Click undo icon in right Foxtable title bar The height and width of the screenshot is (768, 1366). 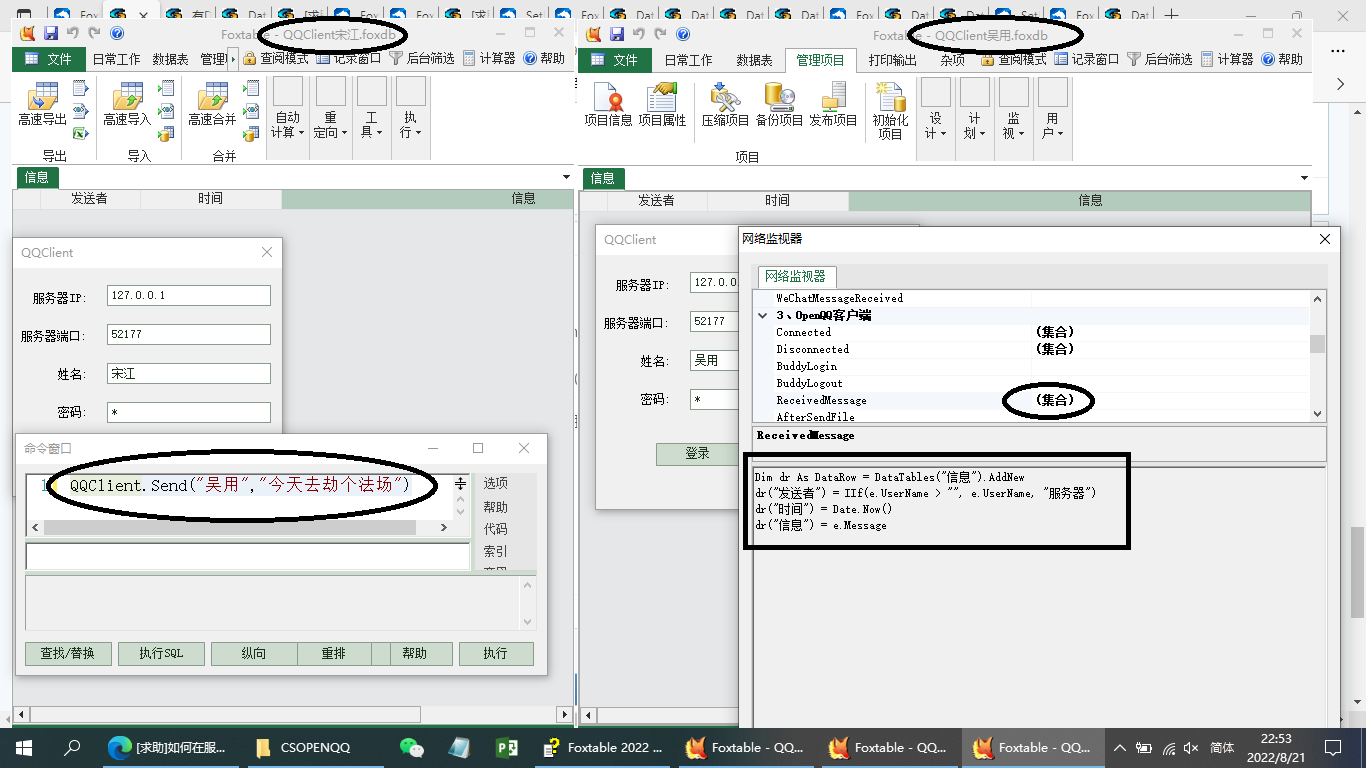coord(639,33)
